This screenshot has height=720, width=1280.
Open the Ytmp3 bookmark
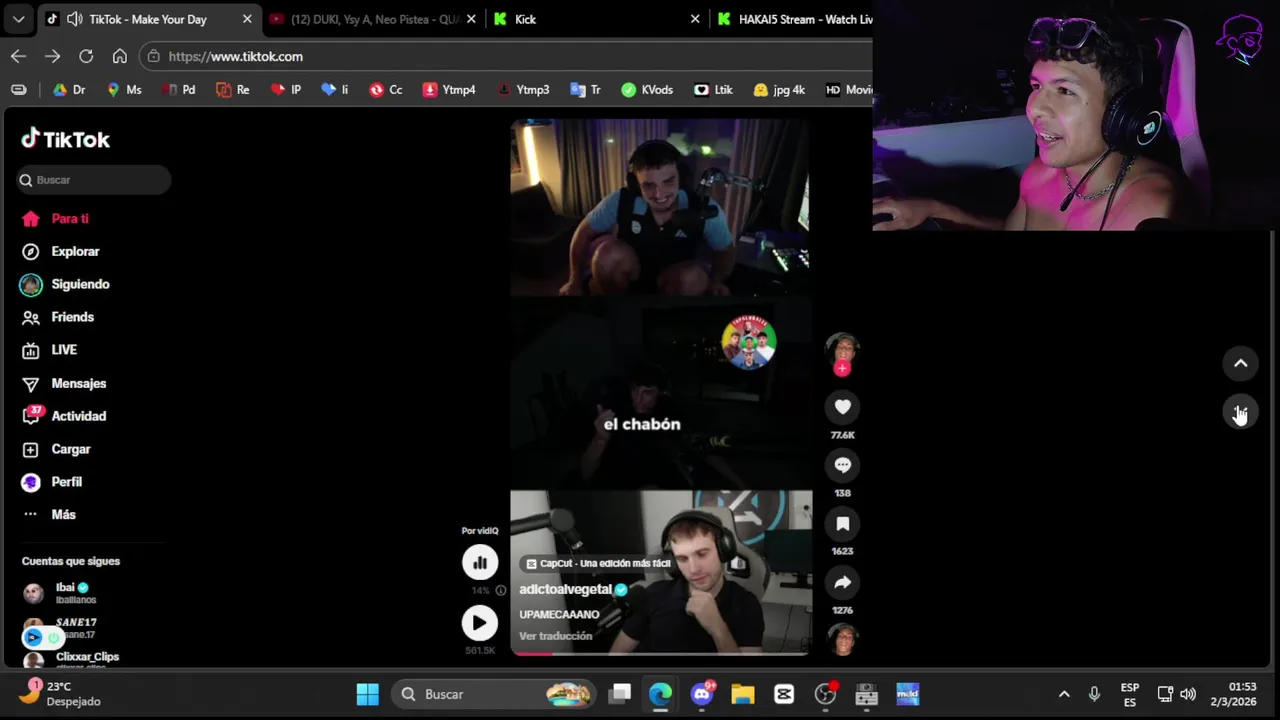523,90
